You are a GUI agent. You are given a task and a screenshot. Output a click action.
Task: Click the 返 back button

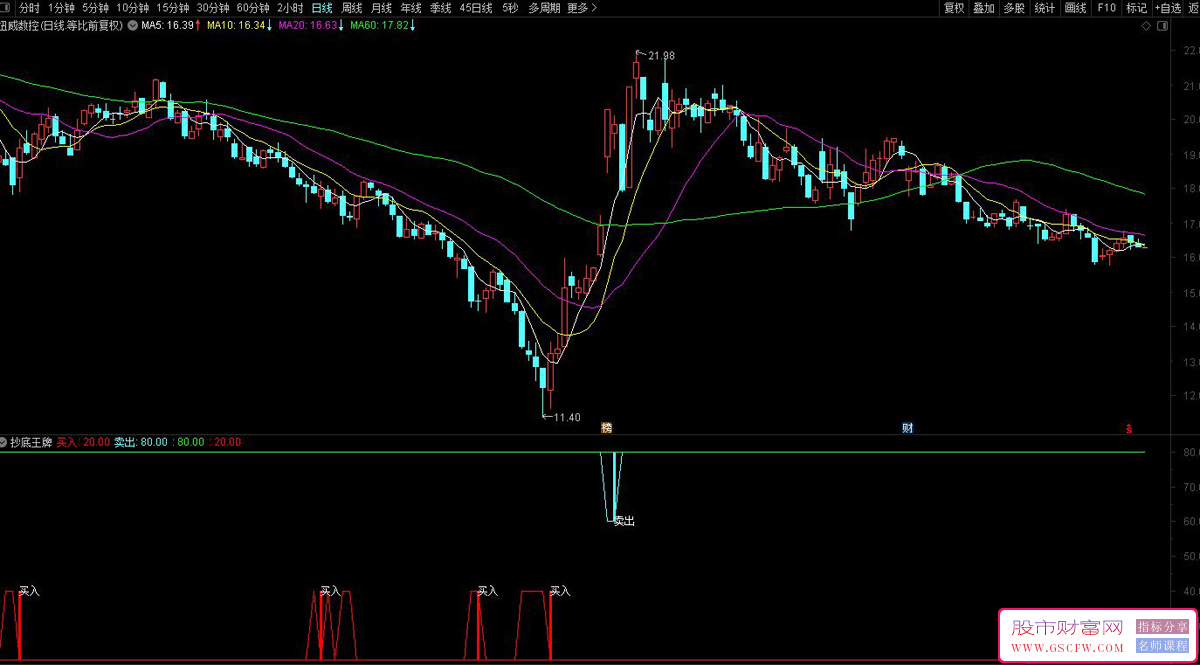1194,8
